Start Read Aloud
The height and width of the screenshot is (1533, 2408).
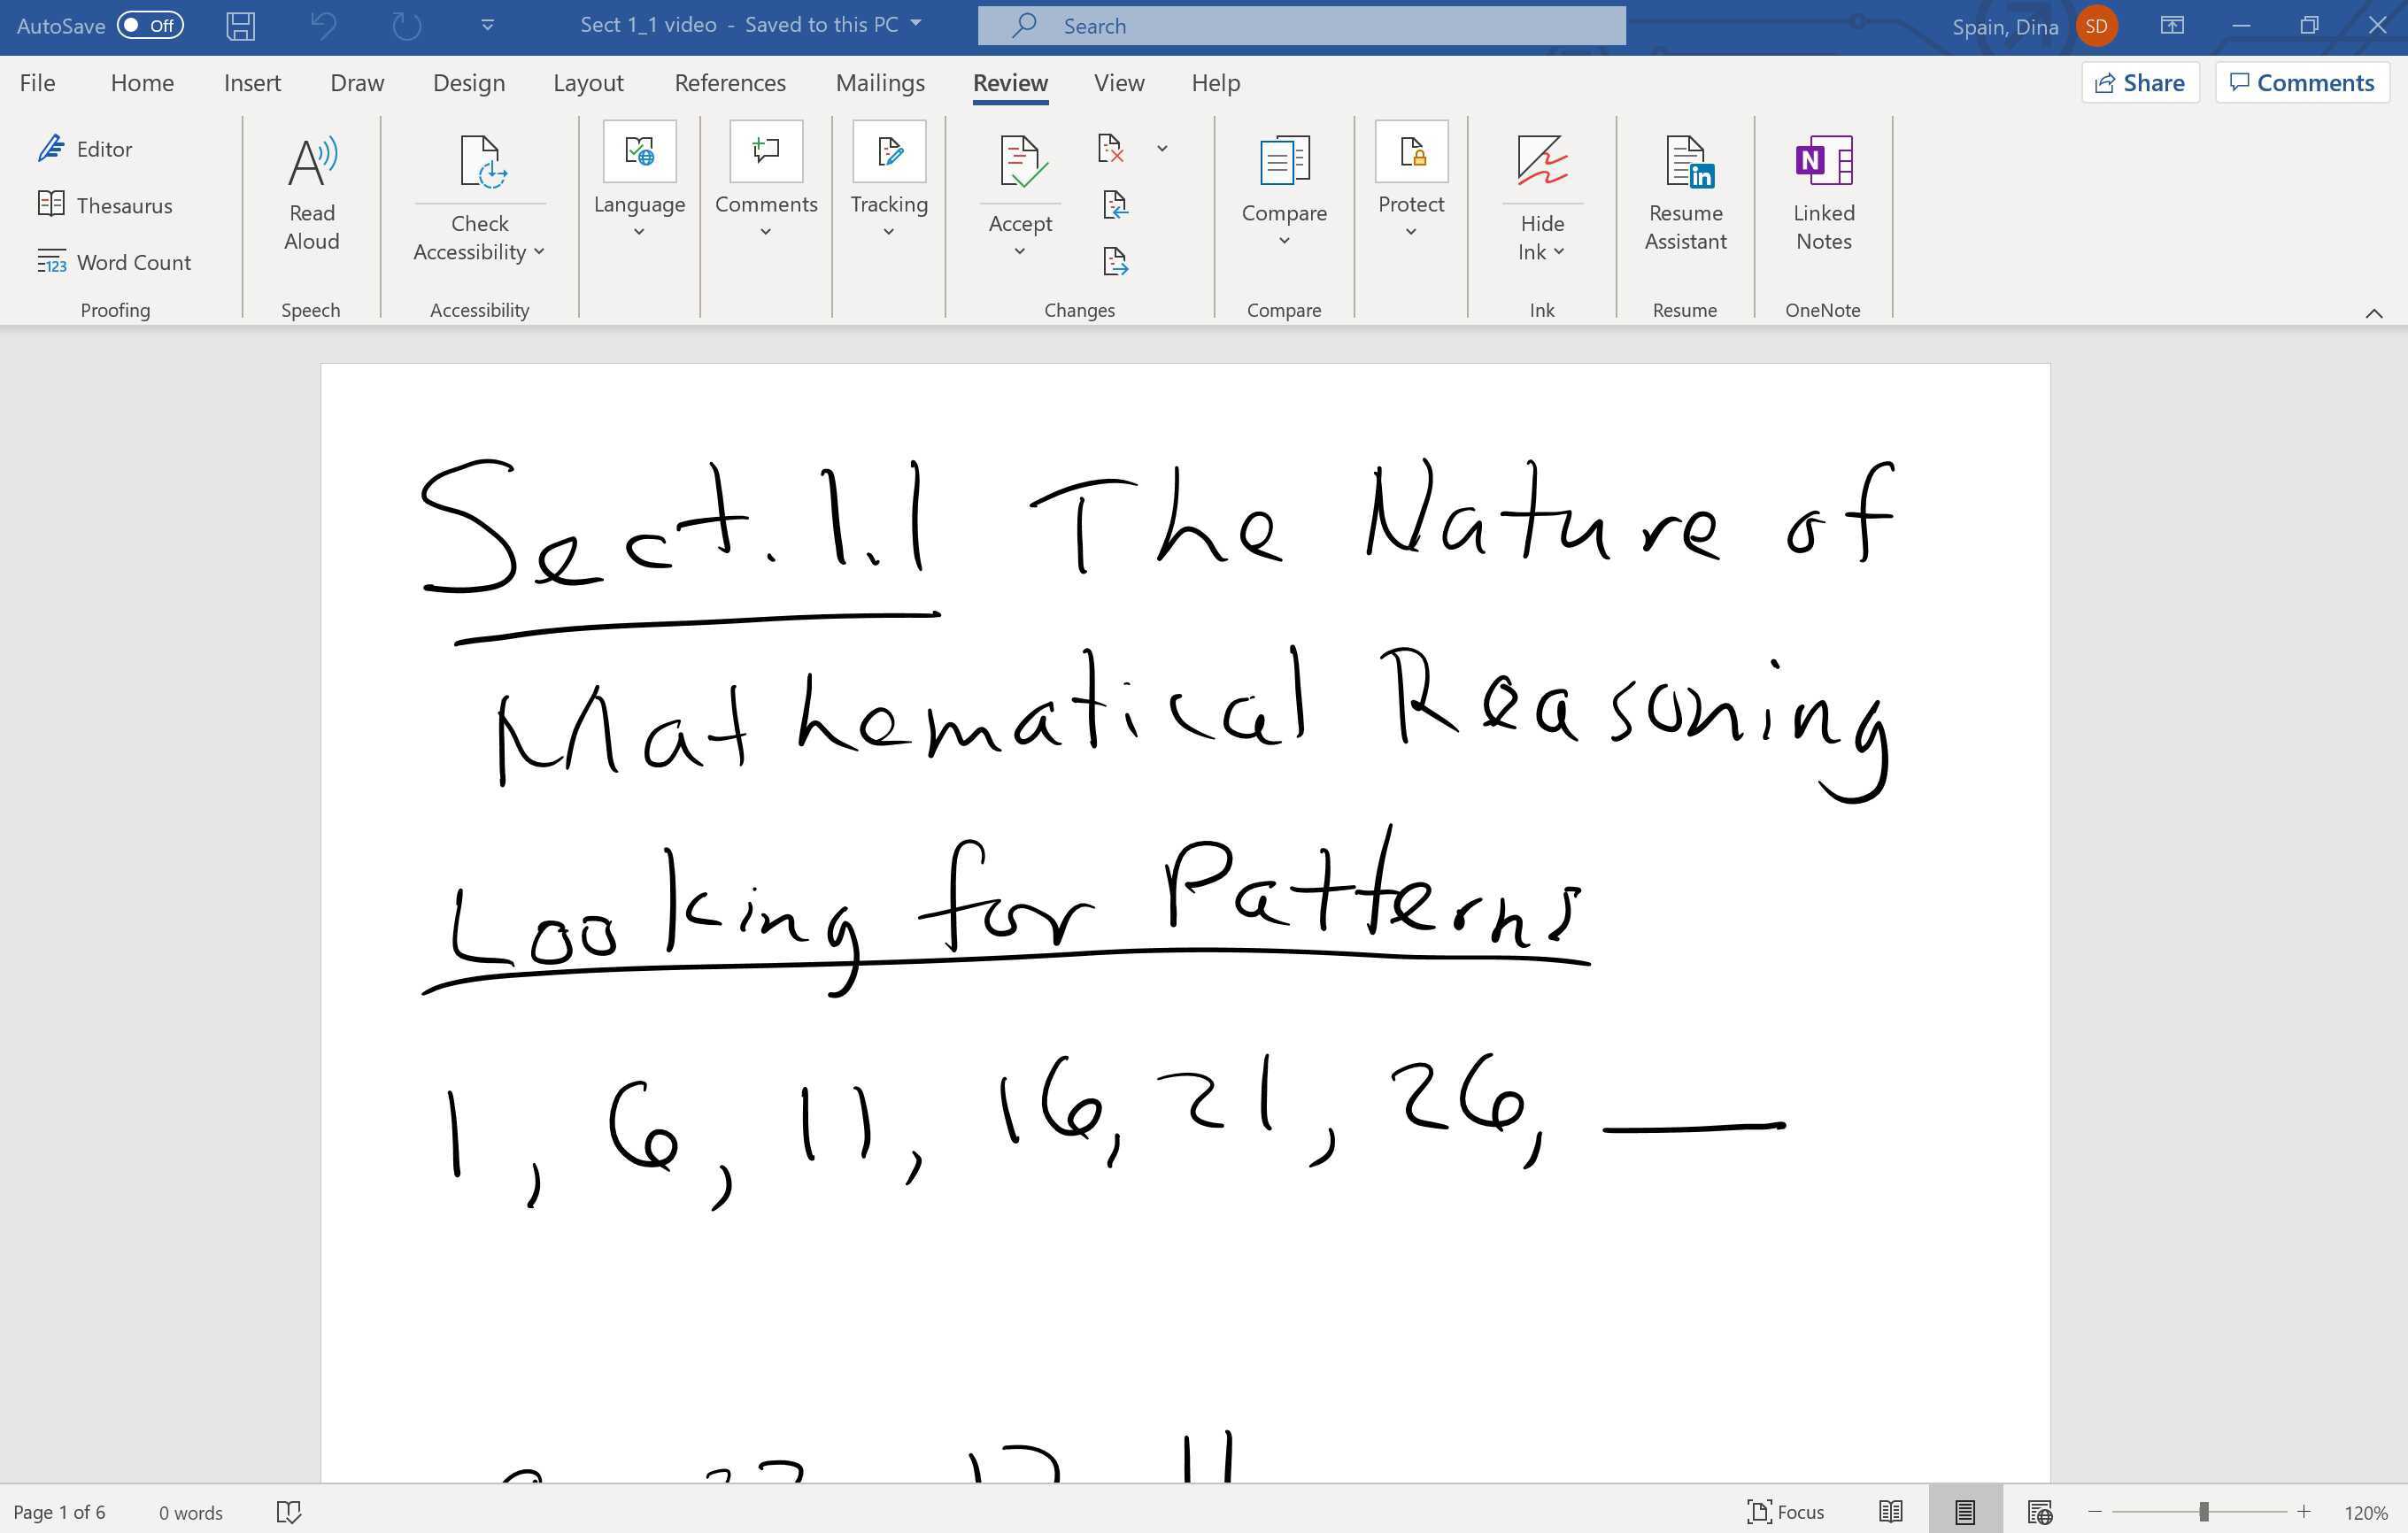click(x=311, y=193)
